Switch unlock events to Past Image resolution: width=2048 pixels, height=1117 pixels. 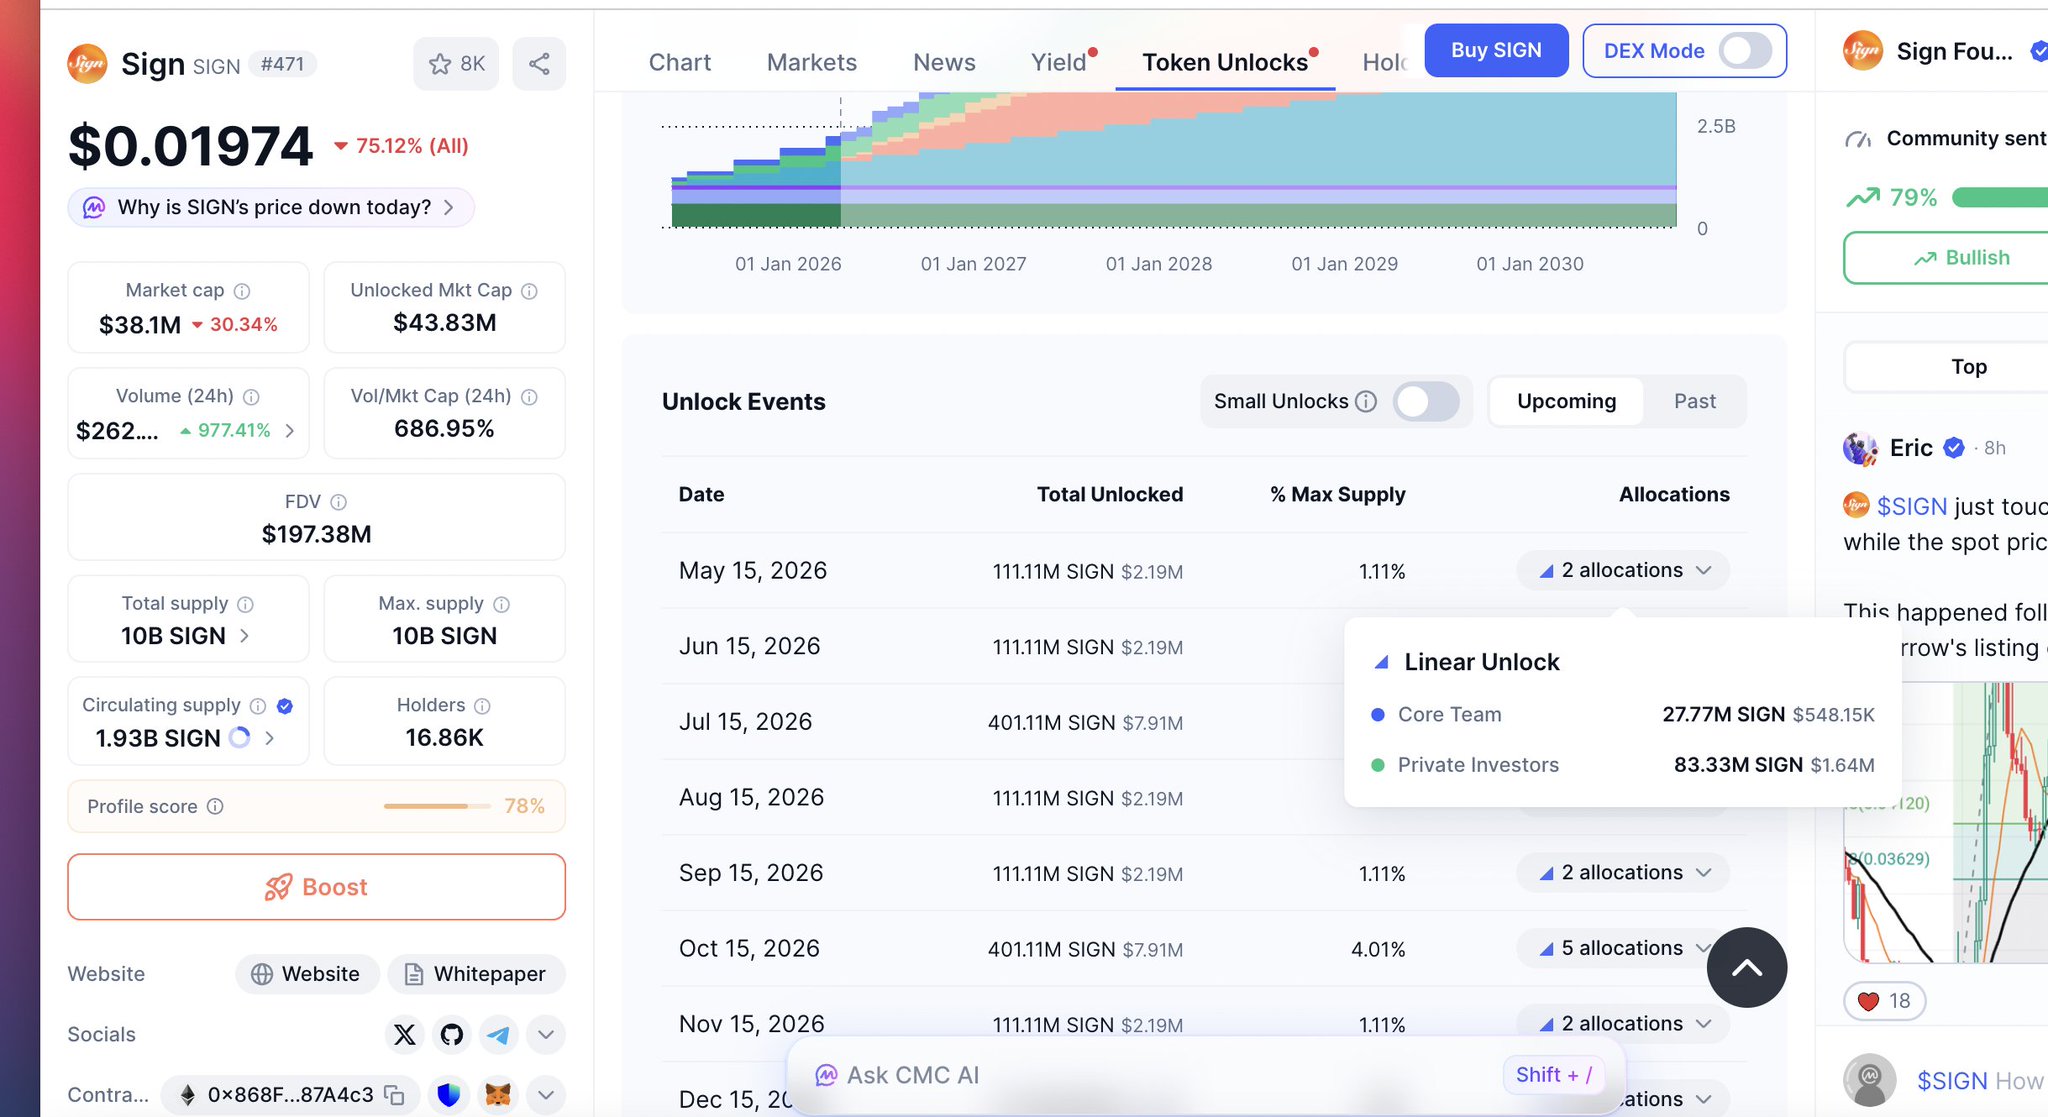1694,401
